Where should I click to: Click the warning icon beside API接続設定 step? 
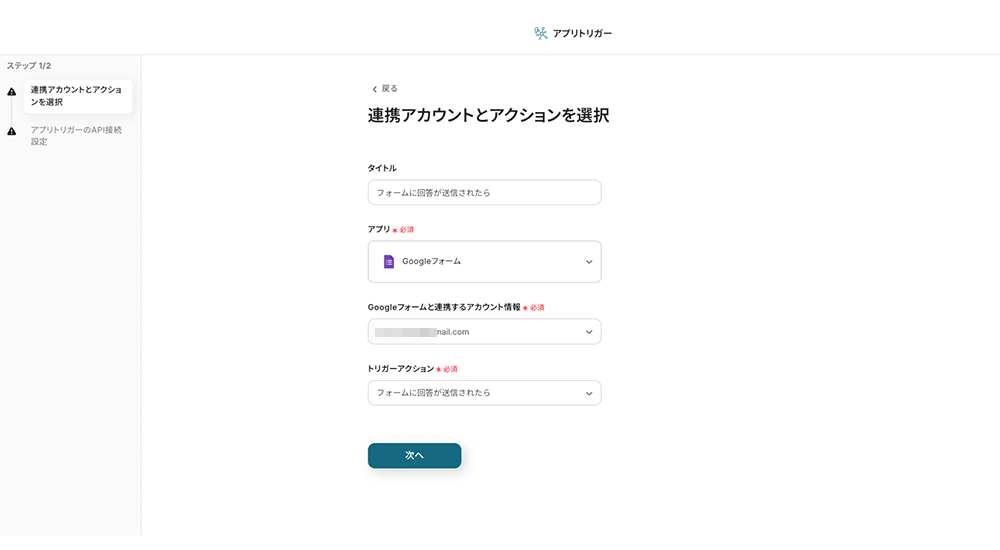pos(12,131)
